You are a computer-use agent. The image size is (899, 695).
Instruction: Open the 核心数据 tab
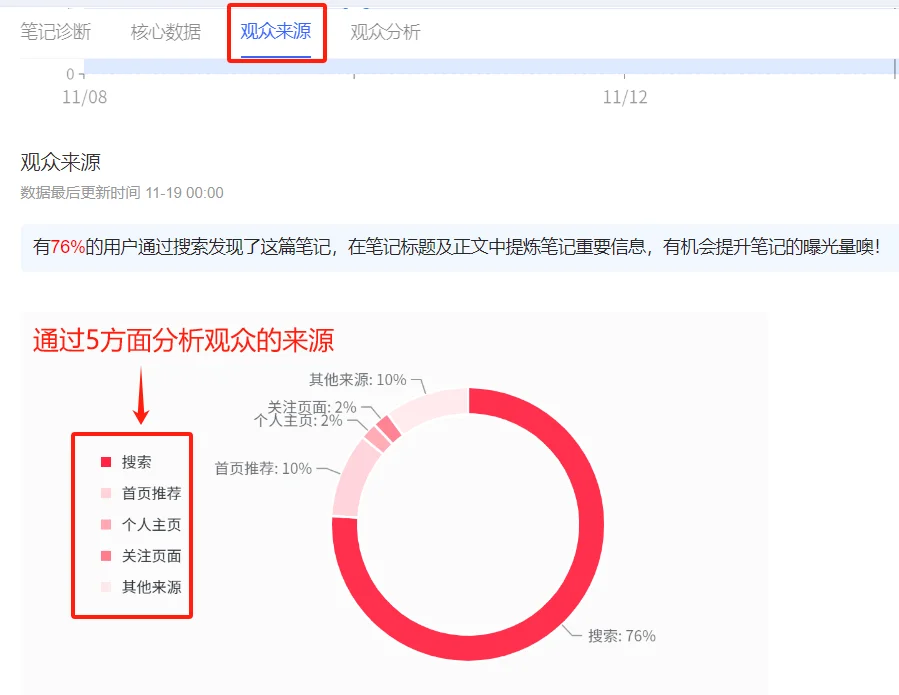click(x=166, y=32)
